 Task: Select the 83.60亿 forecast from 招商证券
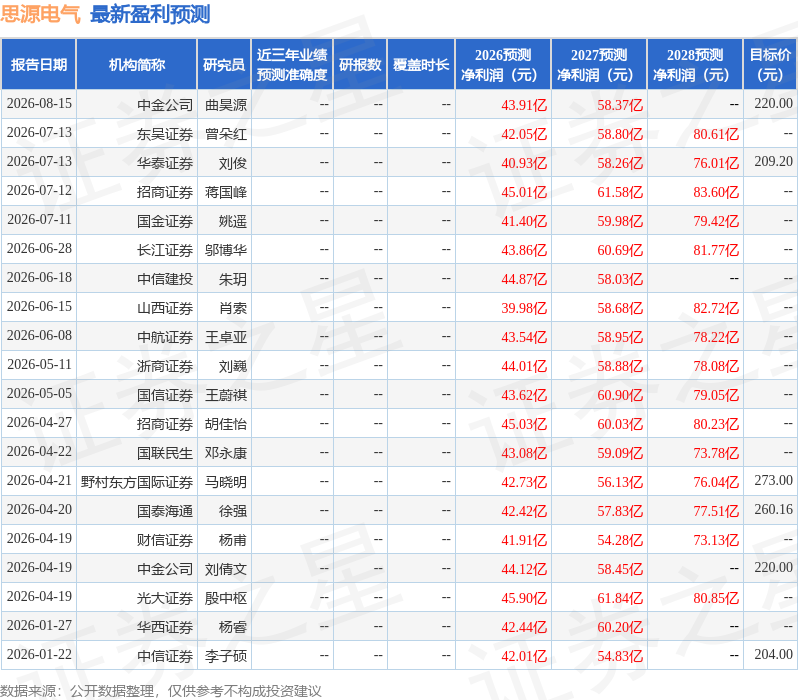(x=716, y=192)
